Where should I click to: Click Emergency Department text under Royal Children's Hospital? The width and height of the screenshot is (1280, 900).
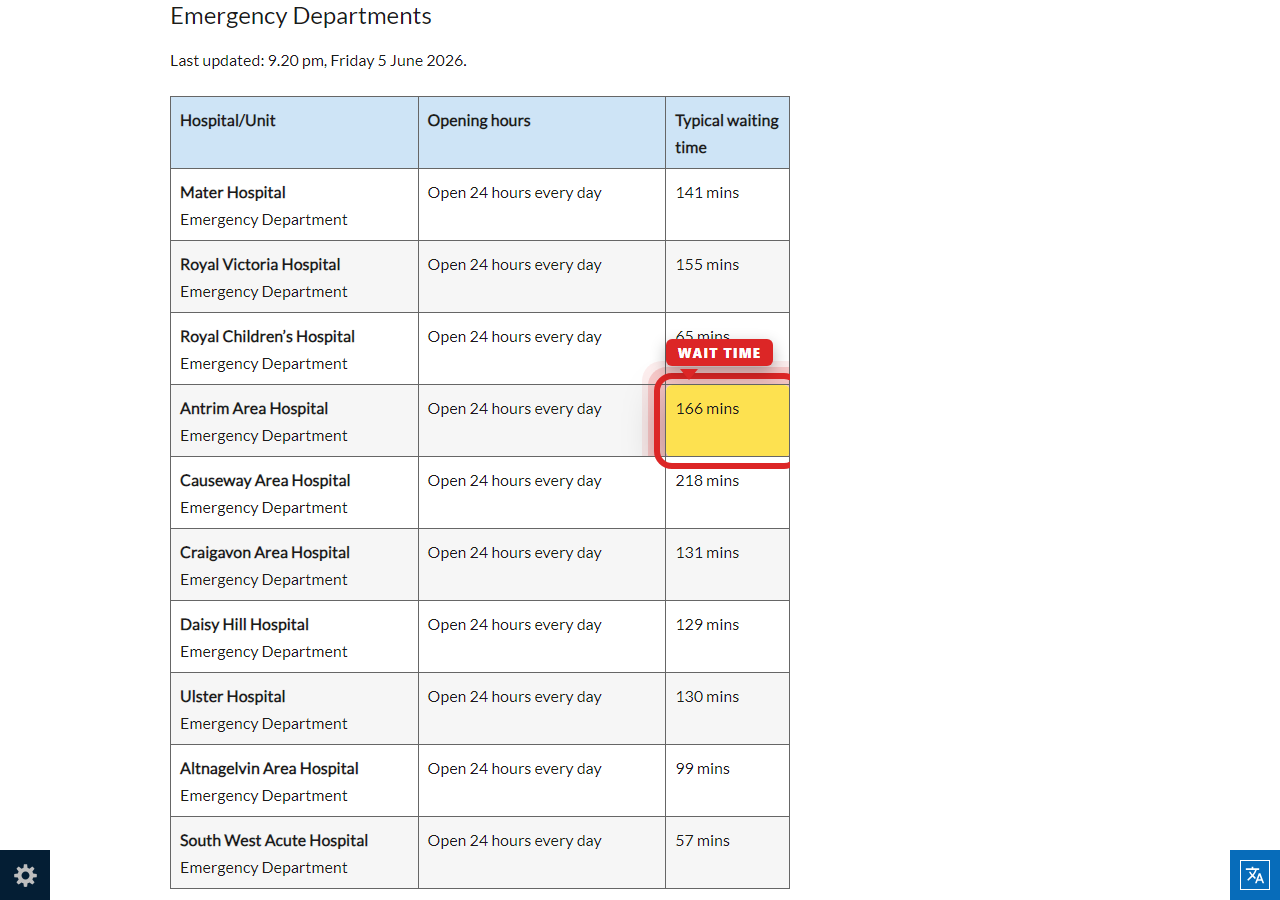click(264, 363)
